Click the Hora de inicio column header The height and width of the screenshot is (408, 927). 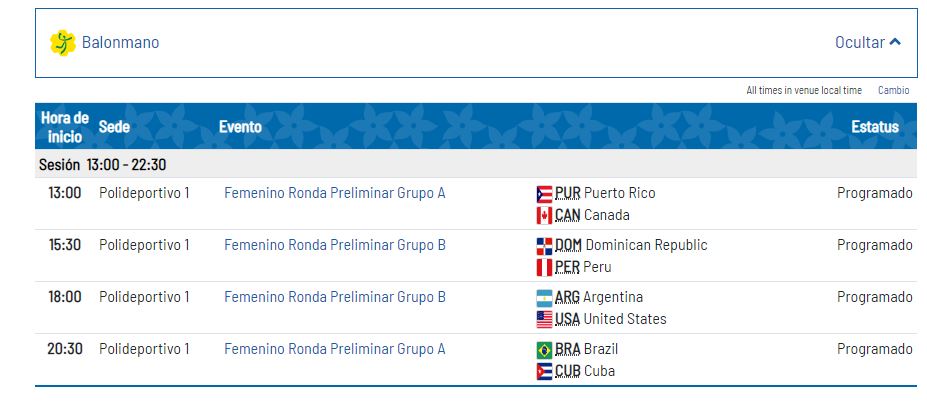pos(65,127)
